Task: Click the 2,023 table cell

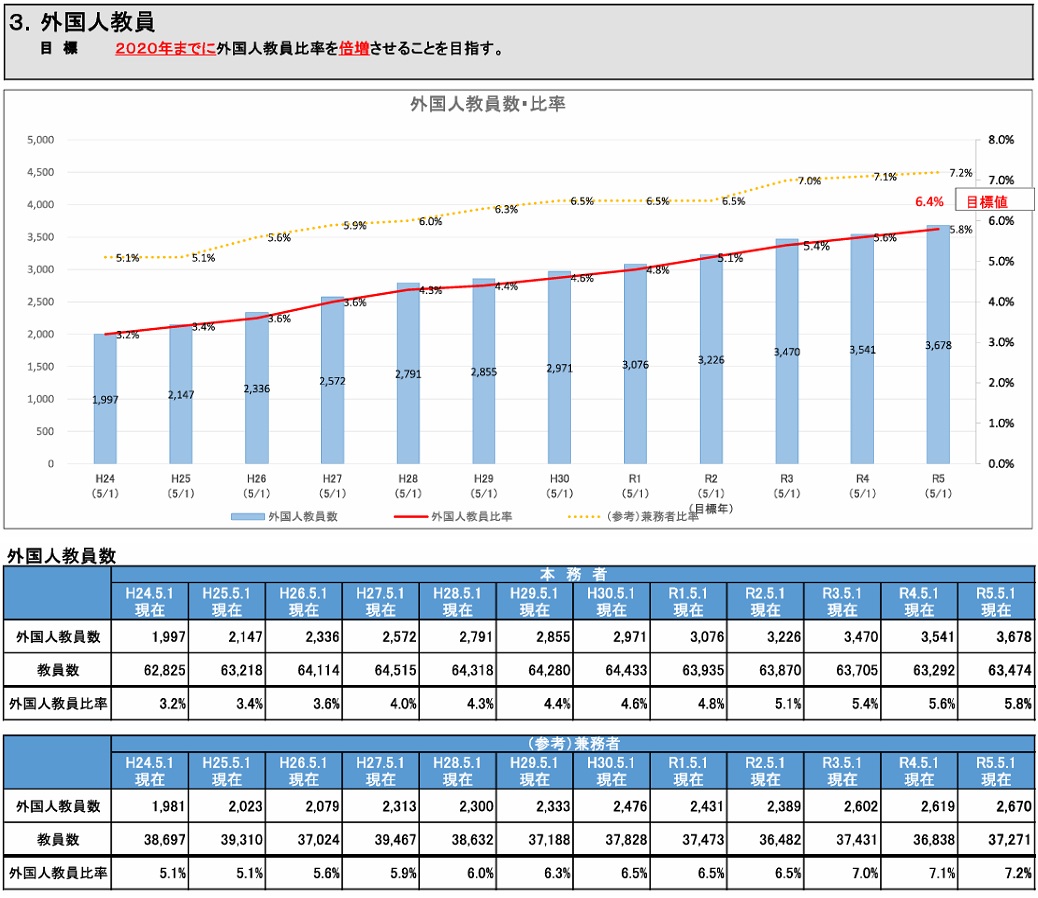Action: [x=226, y=806]
